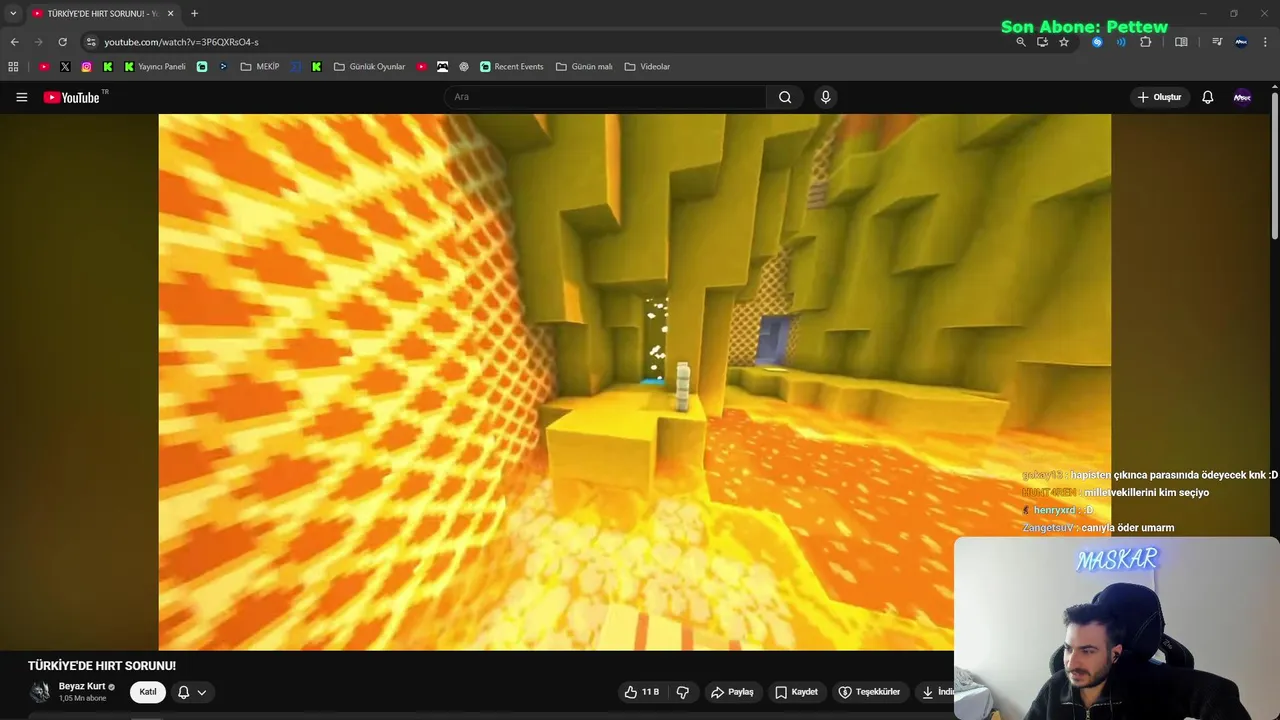Screen dimensions: 1280x720
Task: Click the YouTube search magnifier button
Action: pos(785,97)
